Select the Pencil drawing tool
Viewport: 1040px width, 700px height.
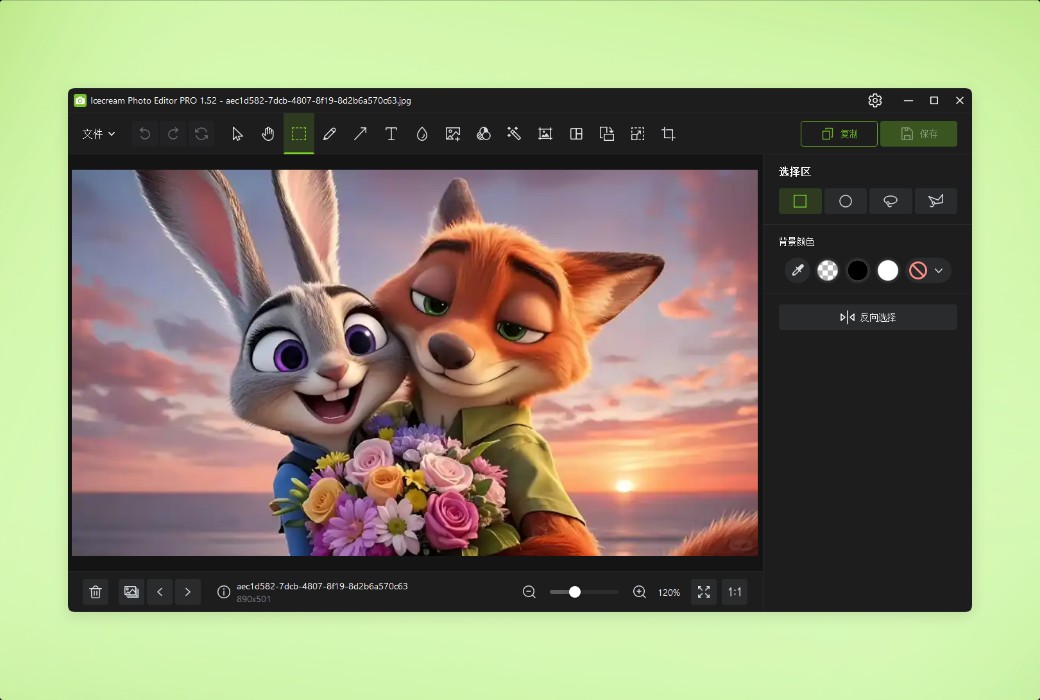point(329,133)
